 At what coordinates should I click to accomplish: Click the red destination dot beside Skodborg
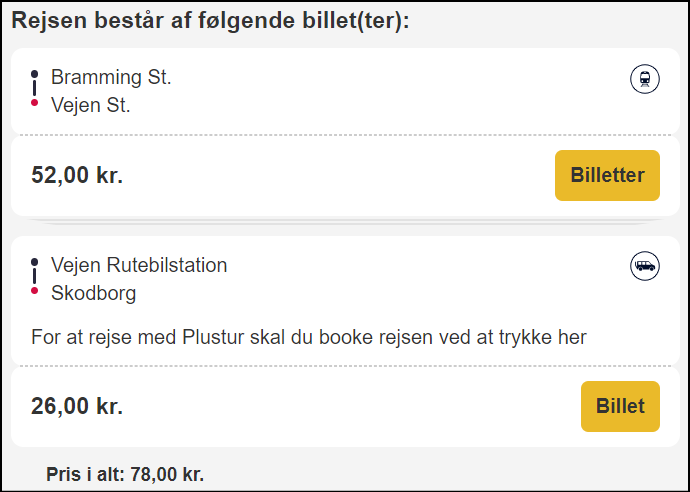(34, 290)
